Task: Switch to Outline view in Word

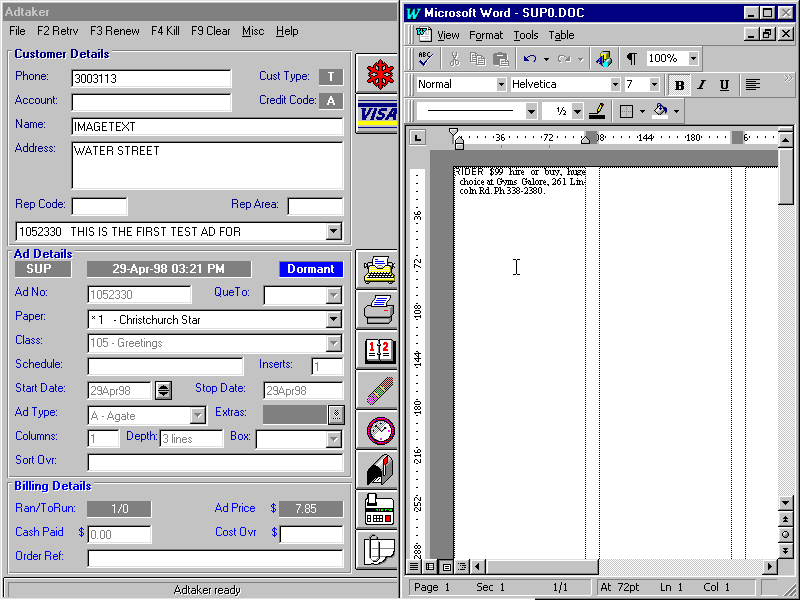Action: pyautogui.click(x=462, y=566)
